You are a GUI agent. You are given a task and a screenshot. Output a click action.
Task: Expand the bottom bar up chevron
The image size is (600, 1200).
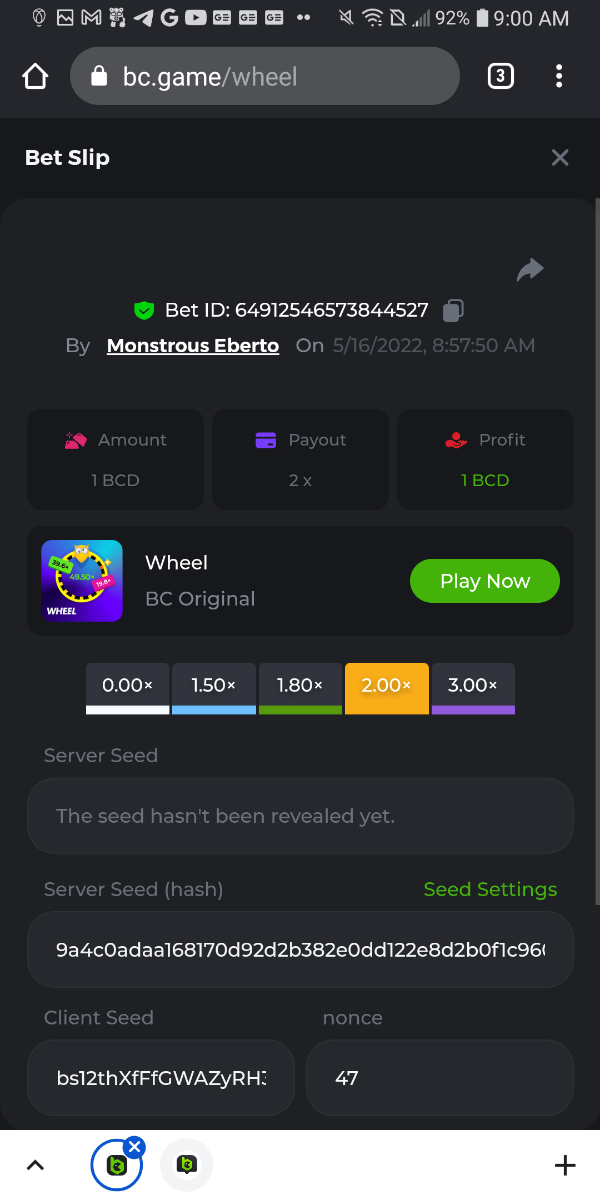35,1165
